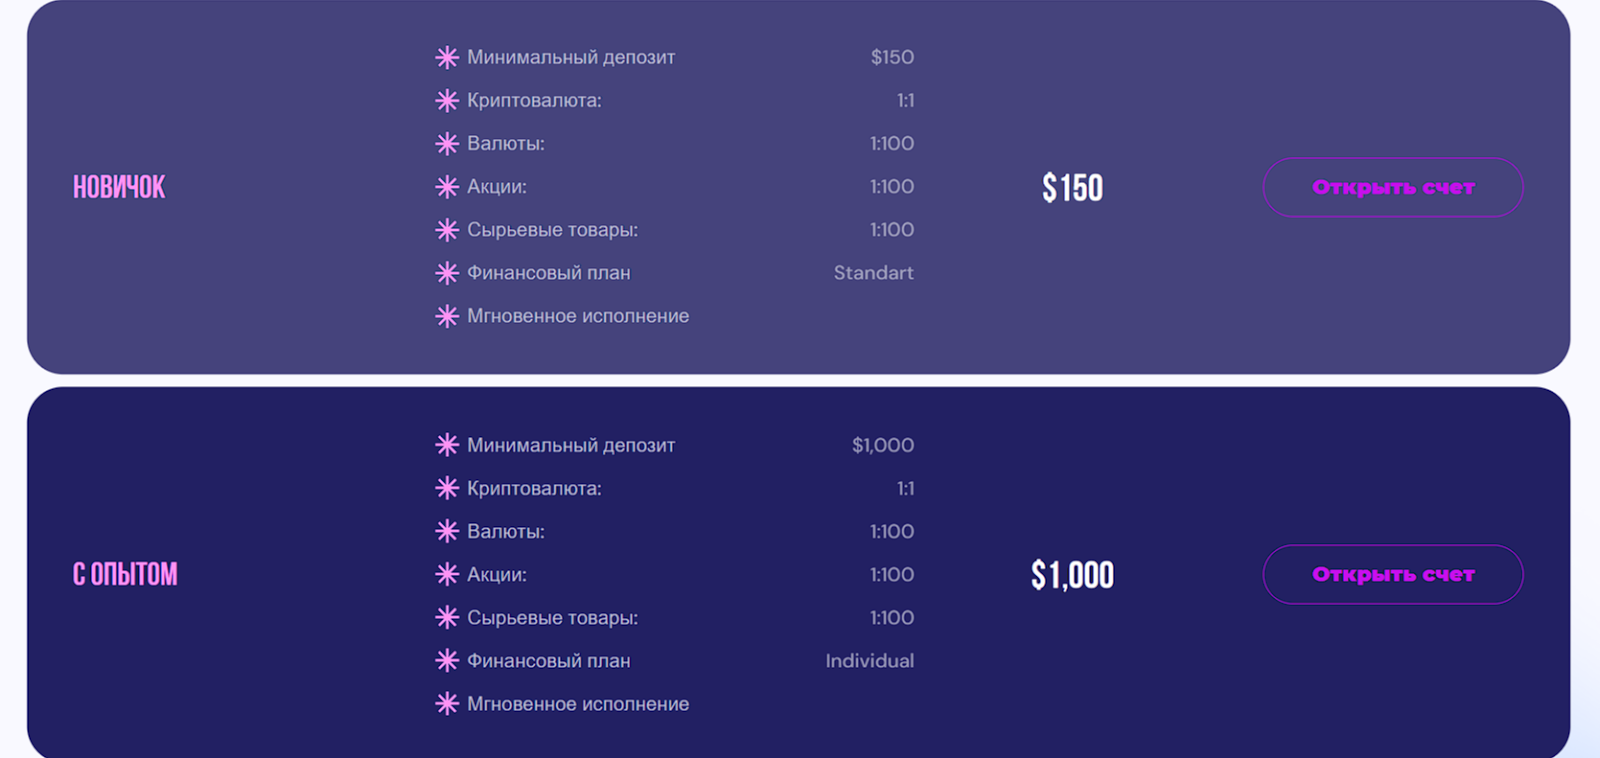
Task: Click asterisk by Мгновенное исполнение in Новичок card
Action: click(447, 316)
